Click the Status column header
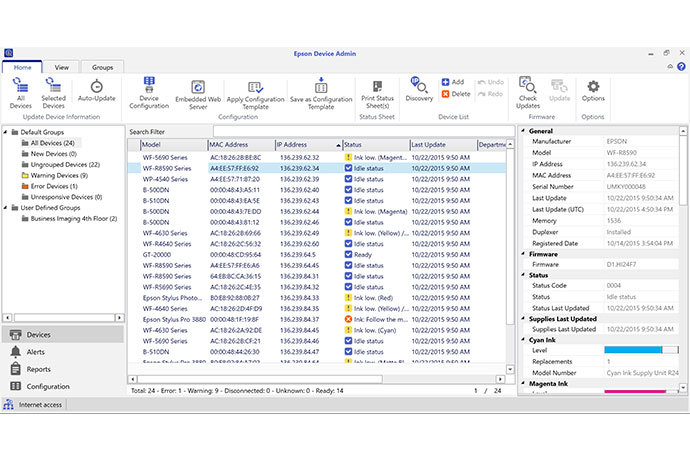 [376, 144]
